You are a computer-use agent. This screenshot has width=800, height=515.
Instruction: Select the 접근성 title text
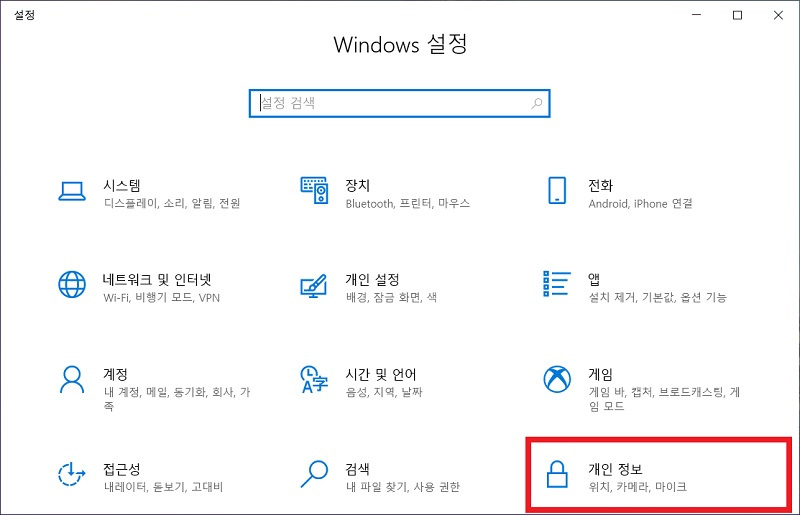pyautogui.click(x=121, y=469)
